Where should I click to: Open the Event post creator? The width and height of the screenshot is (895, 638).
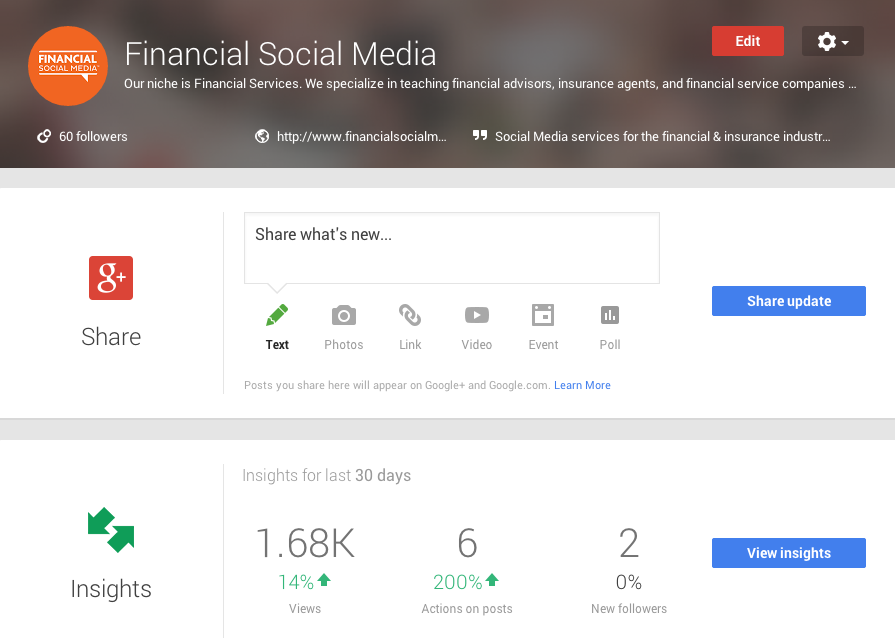tap(543, 325)
